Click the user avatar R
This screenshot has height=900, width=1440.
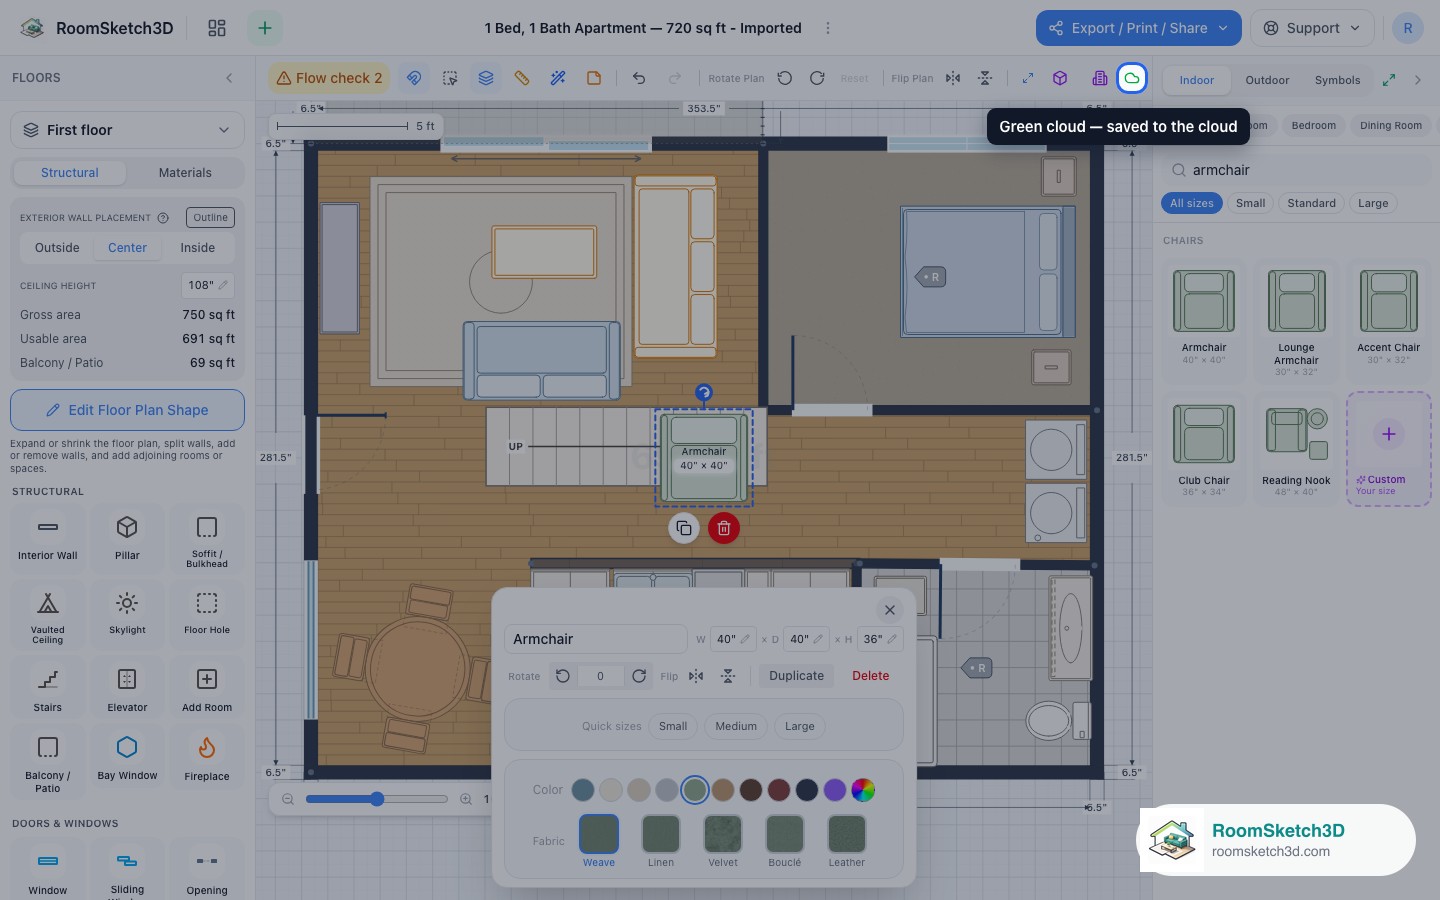click(x=1408, y=28)
